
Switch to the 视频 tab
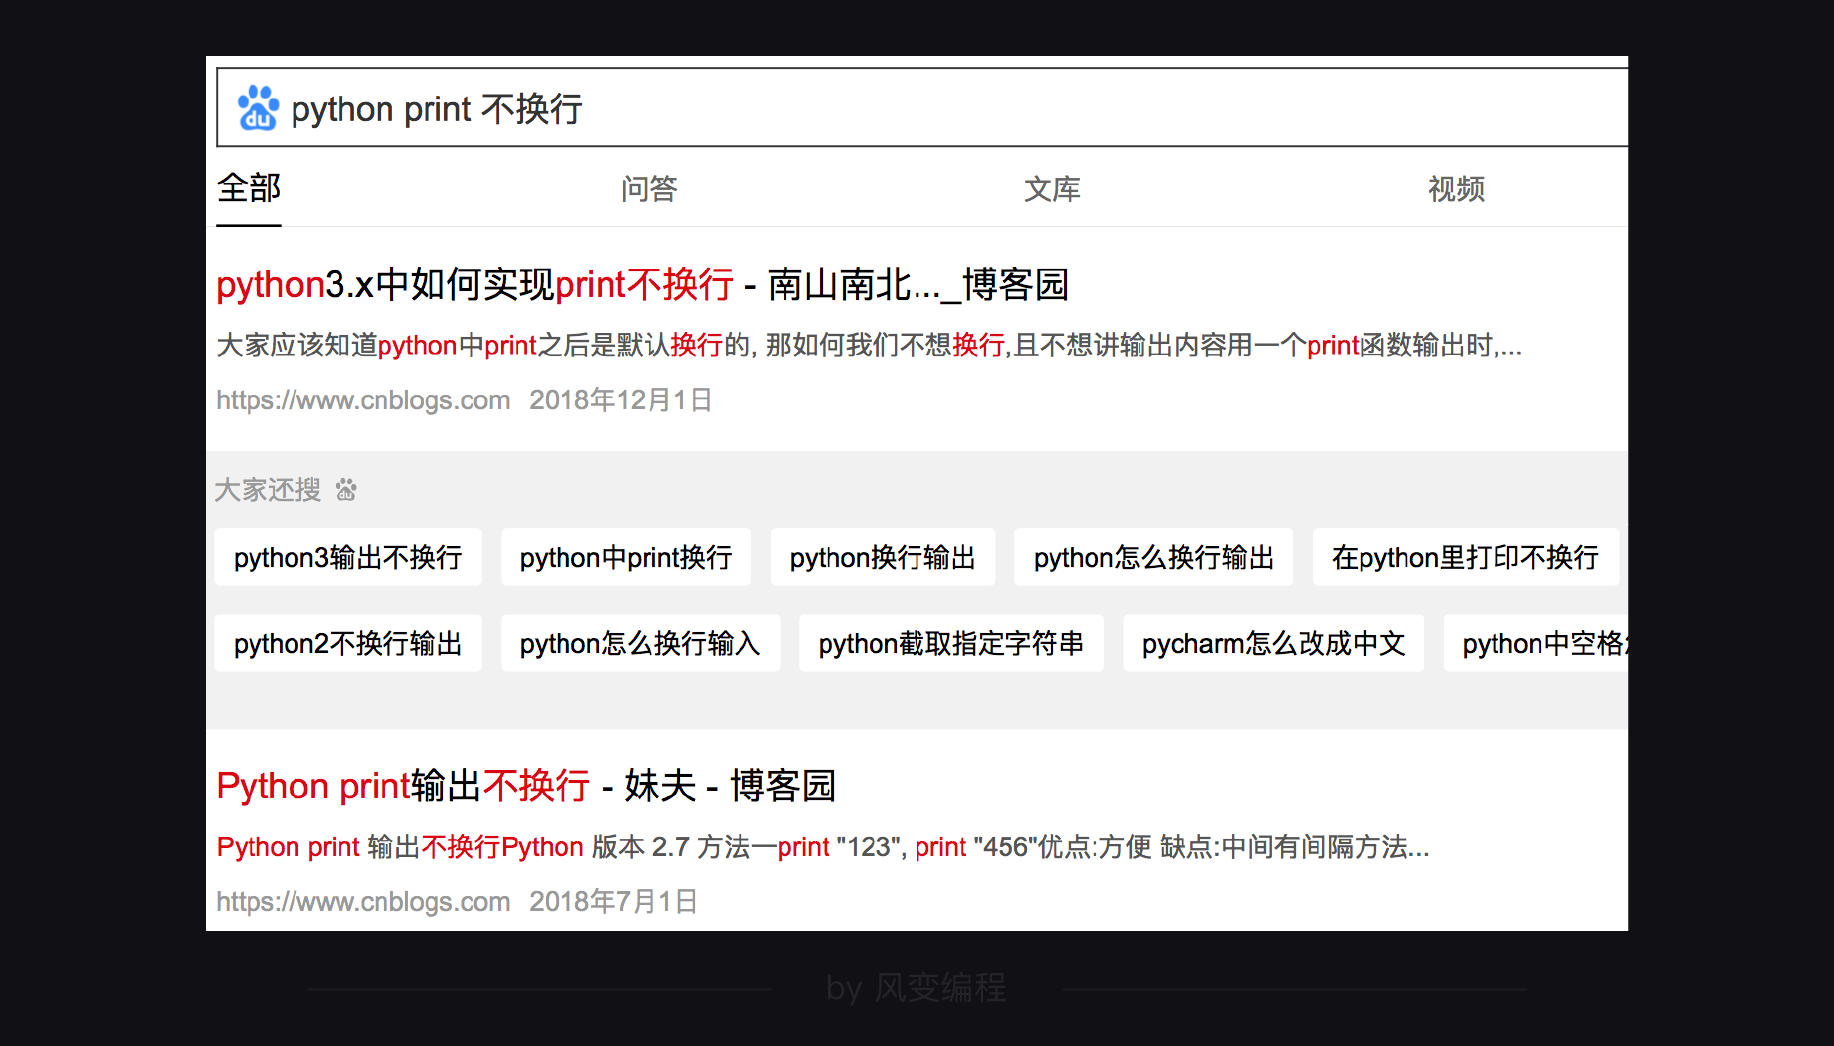pyautogui.click(x=1456, y=189)
